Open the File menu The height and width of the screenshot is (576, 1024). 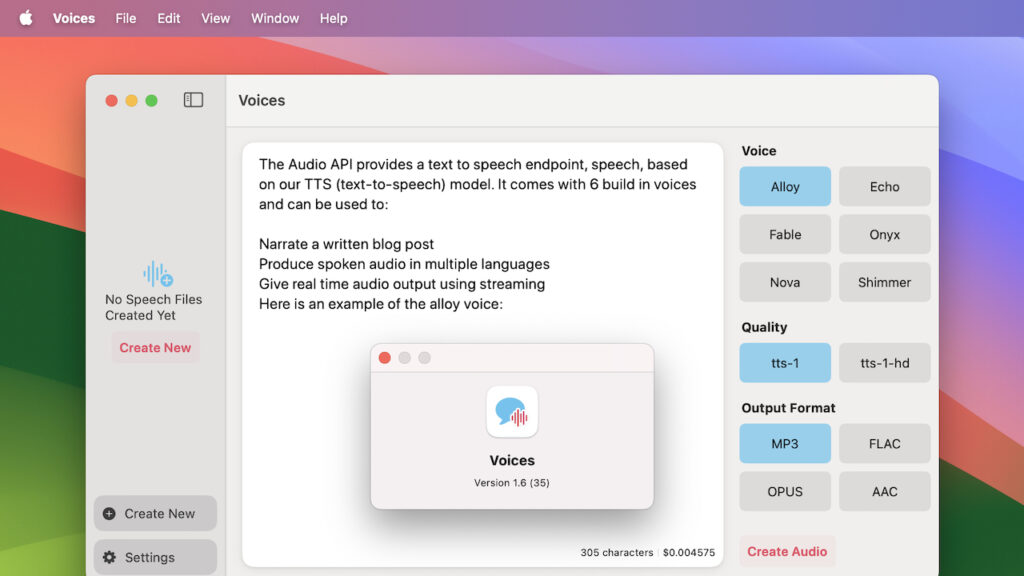coord(125,17)
